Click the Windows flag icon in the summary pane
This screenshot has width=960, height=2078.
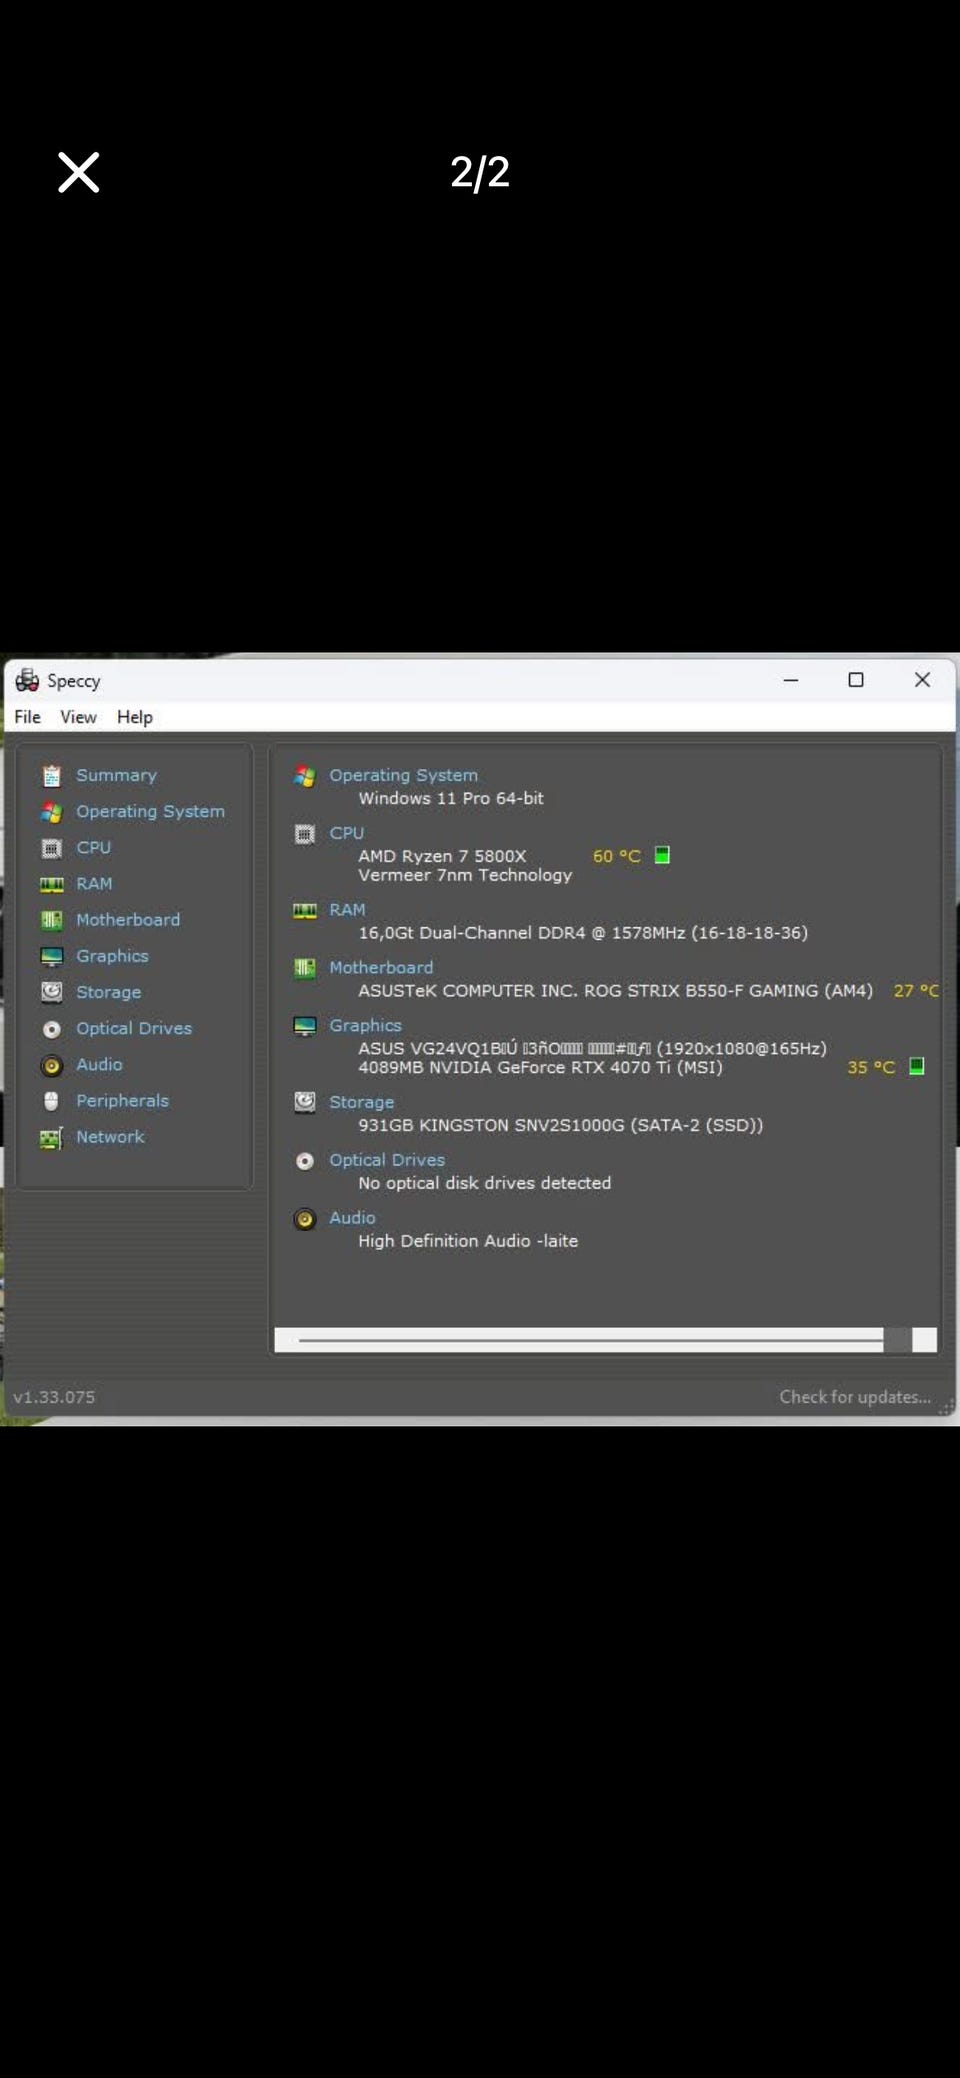pyautogui.click(x=305, y=776)
